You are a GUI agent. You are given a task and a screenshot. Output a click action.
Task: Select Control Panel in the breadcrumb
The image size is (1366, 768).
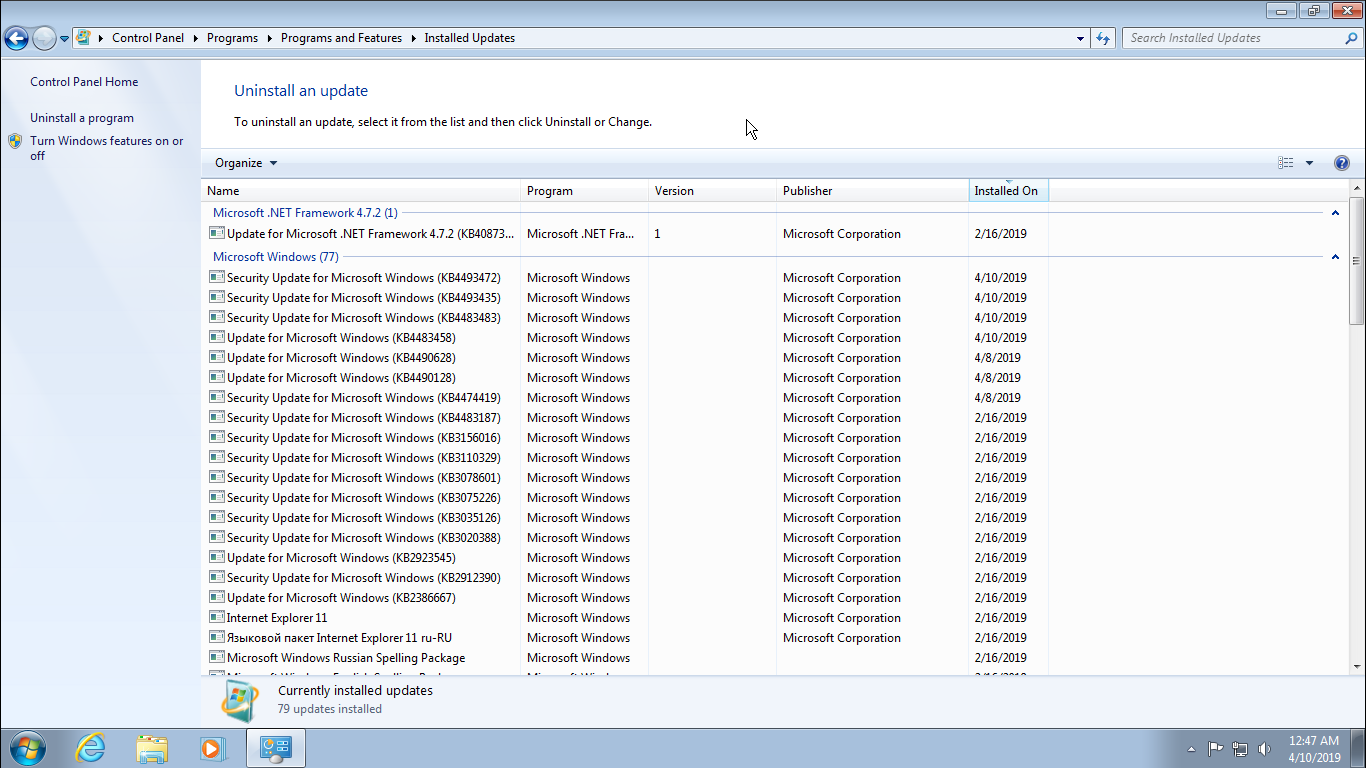[x=148, y=38]
